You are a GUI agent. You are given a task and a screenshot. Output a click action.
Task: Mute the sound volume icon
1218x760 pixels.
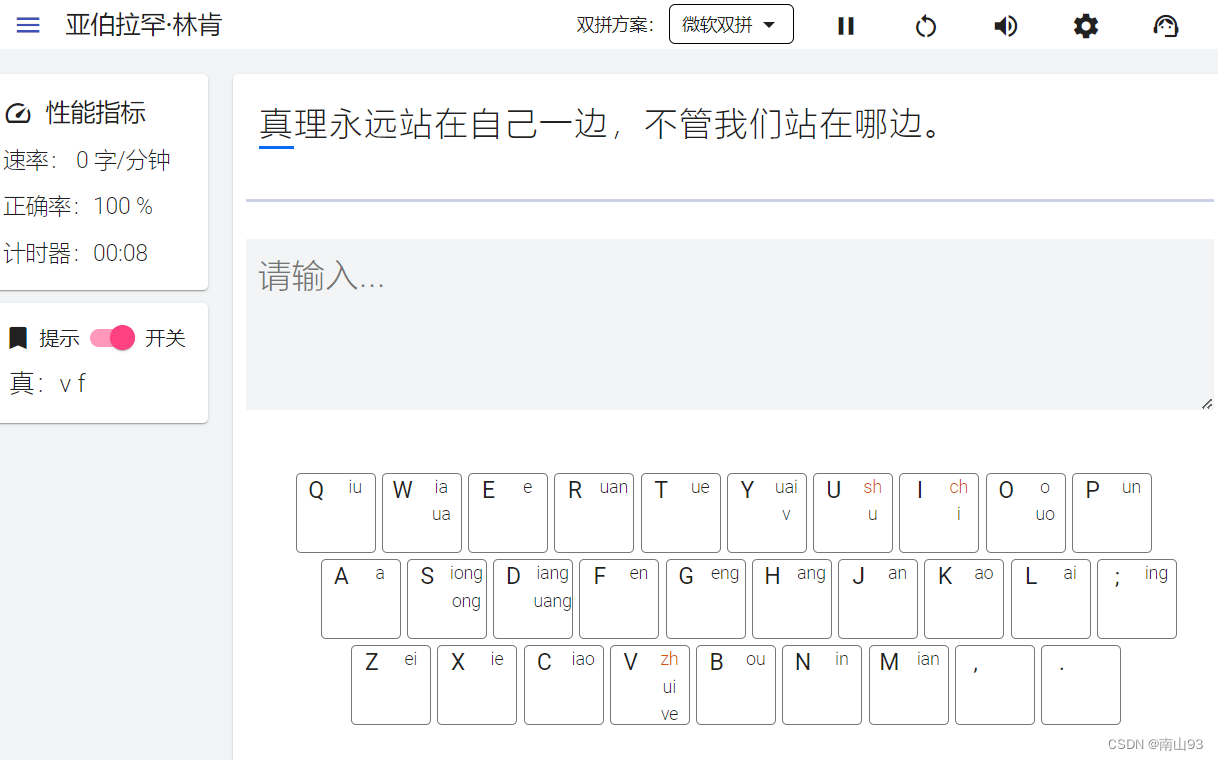click(x=1006, y=26)
